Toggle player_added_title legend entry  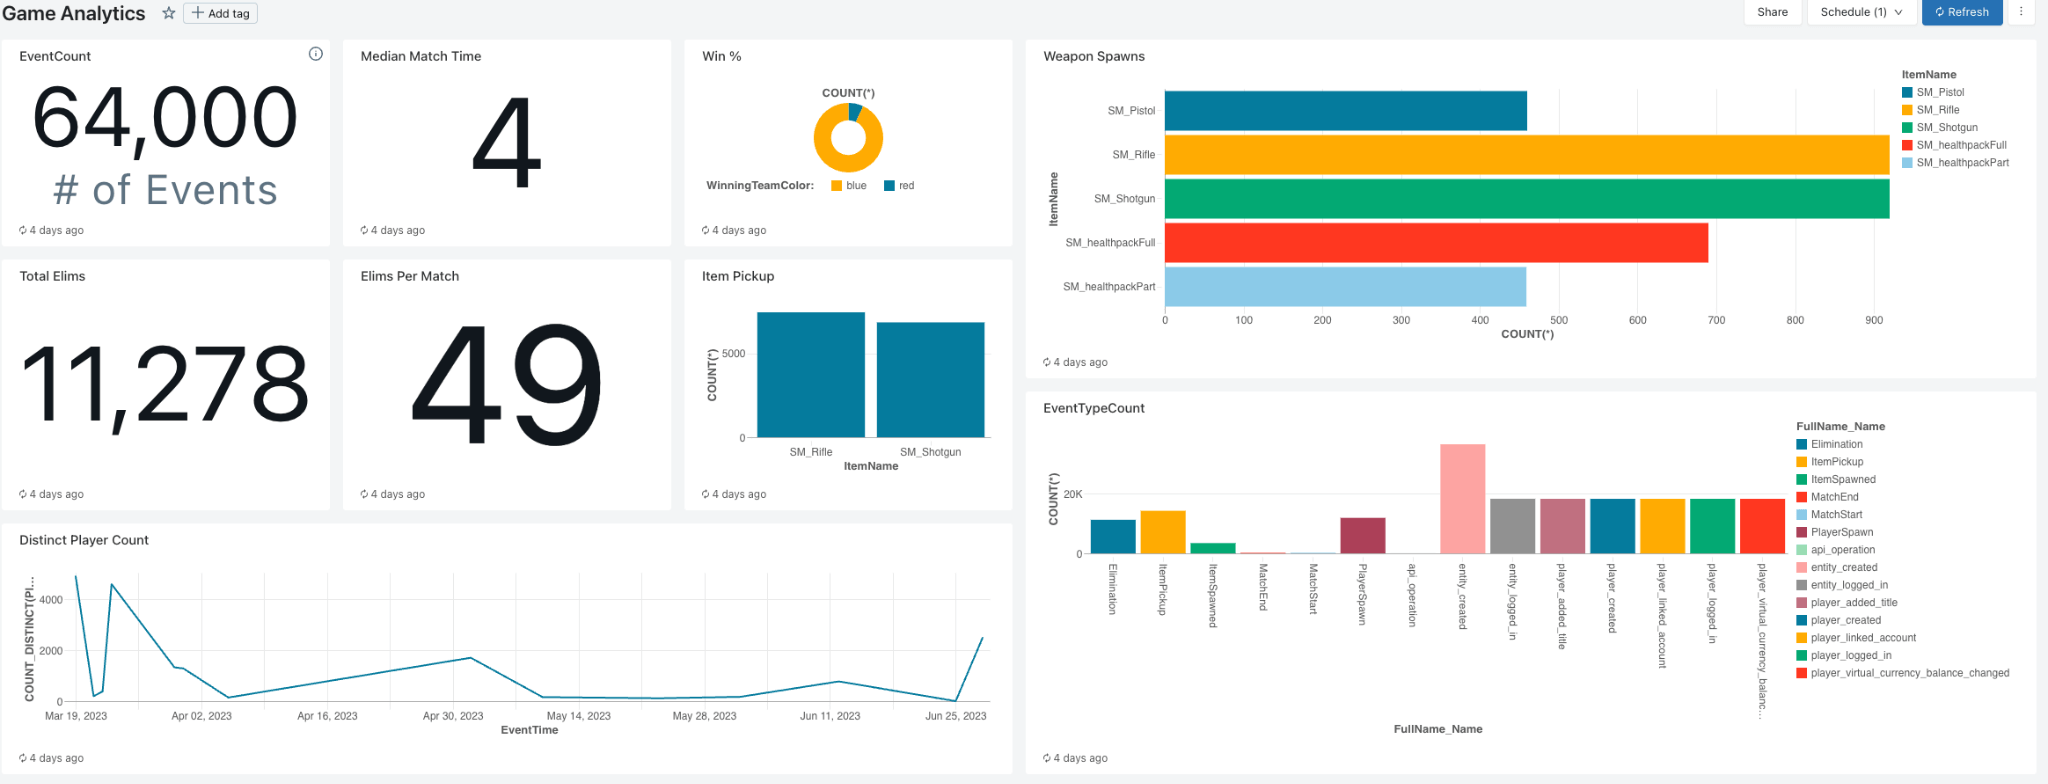click(1847, 602)
